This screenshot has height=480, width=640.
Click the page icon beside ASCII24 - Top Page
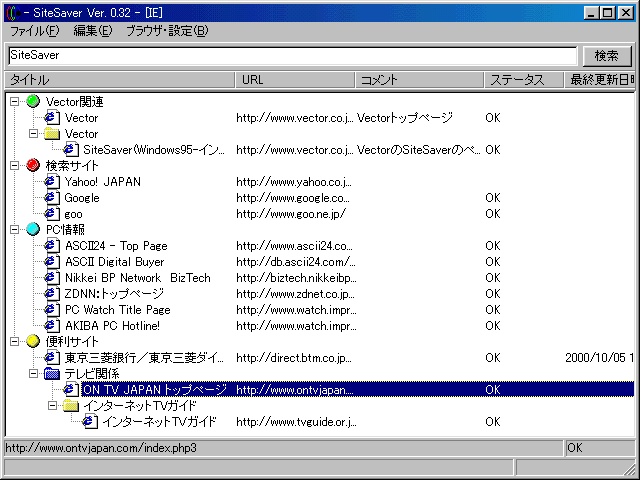coord(52,246)
